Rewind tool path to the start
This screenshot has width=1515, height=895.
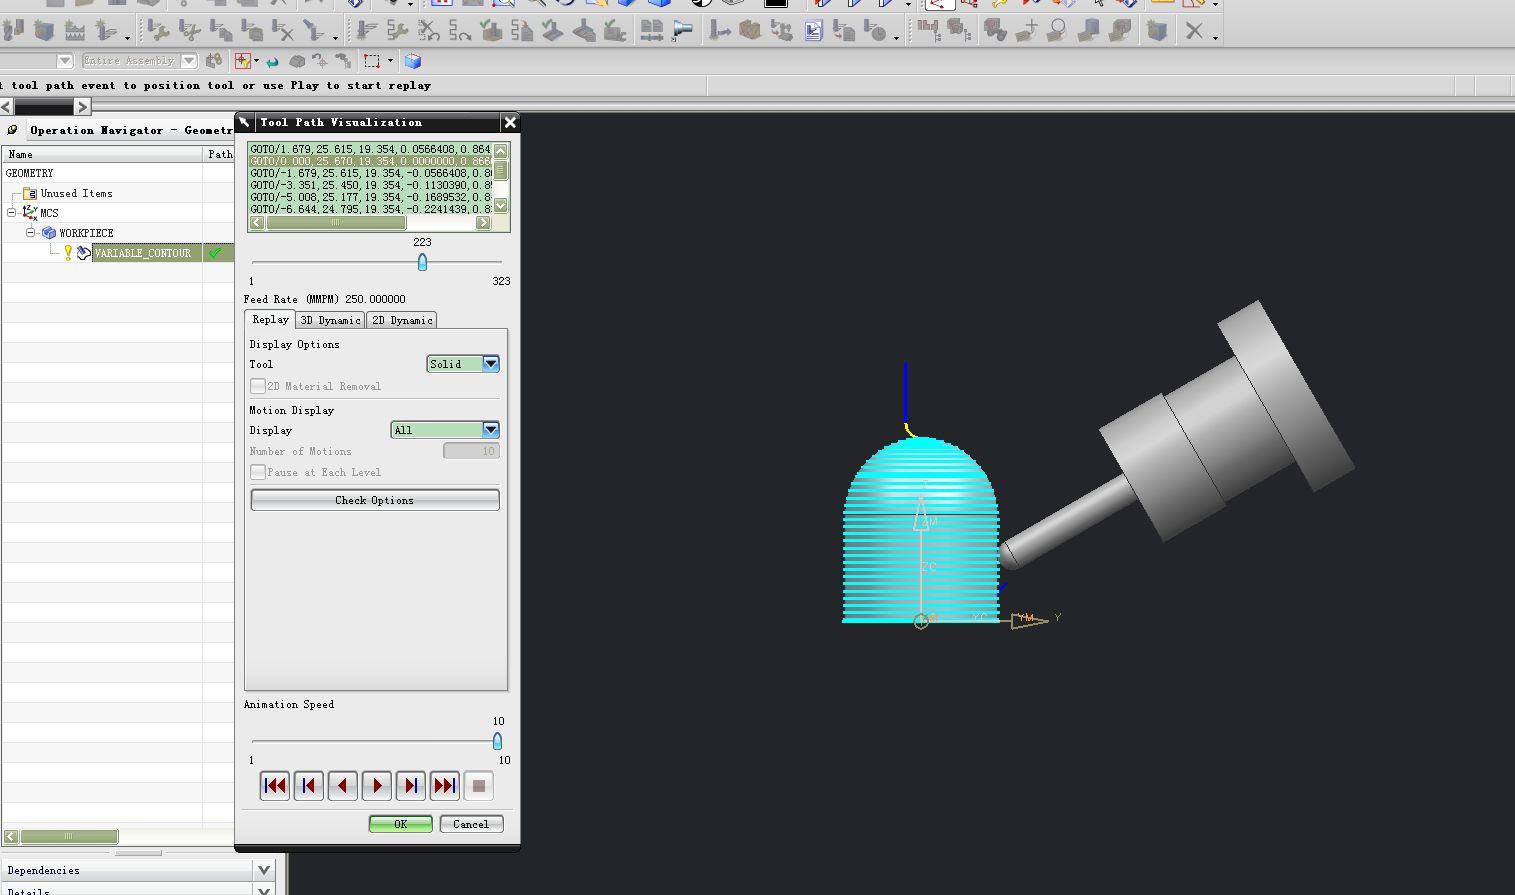tap(275, 786)
